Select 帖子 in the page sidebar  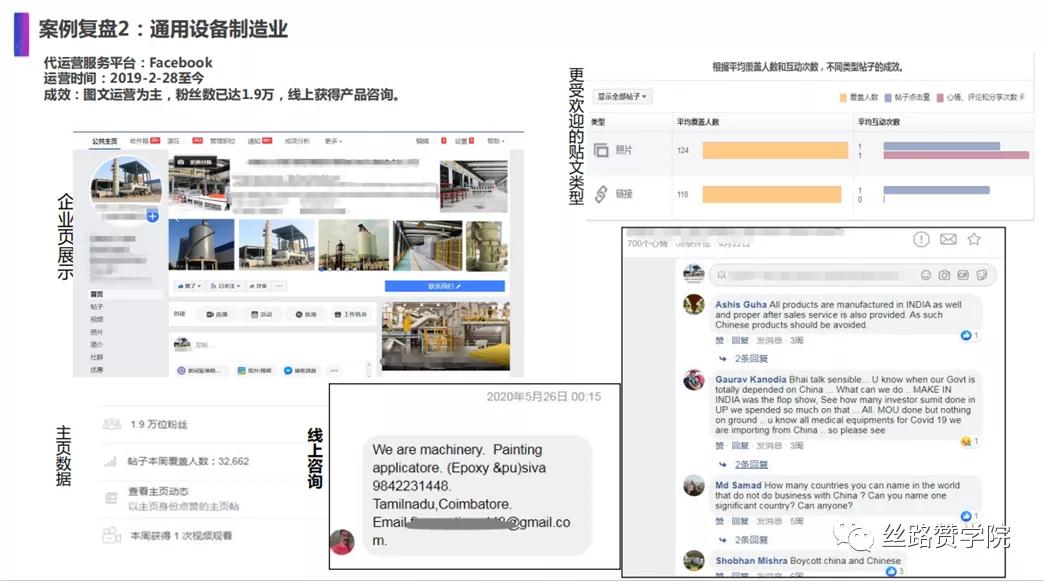coord(97,307)
